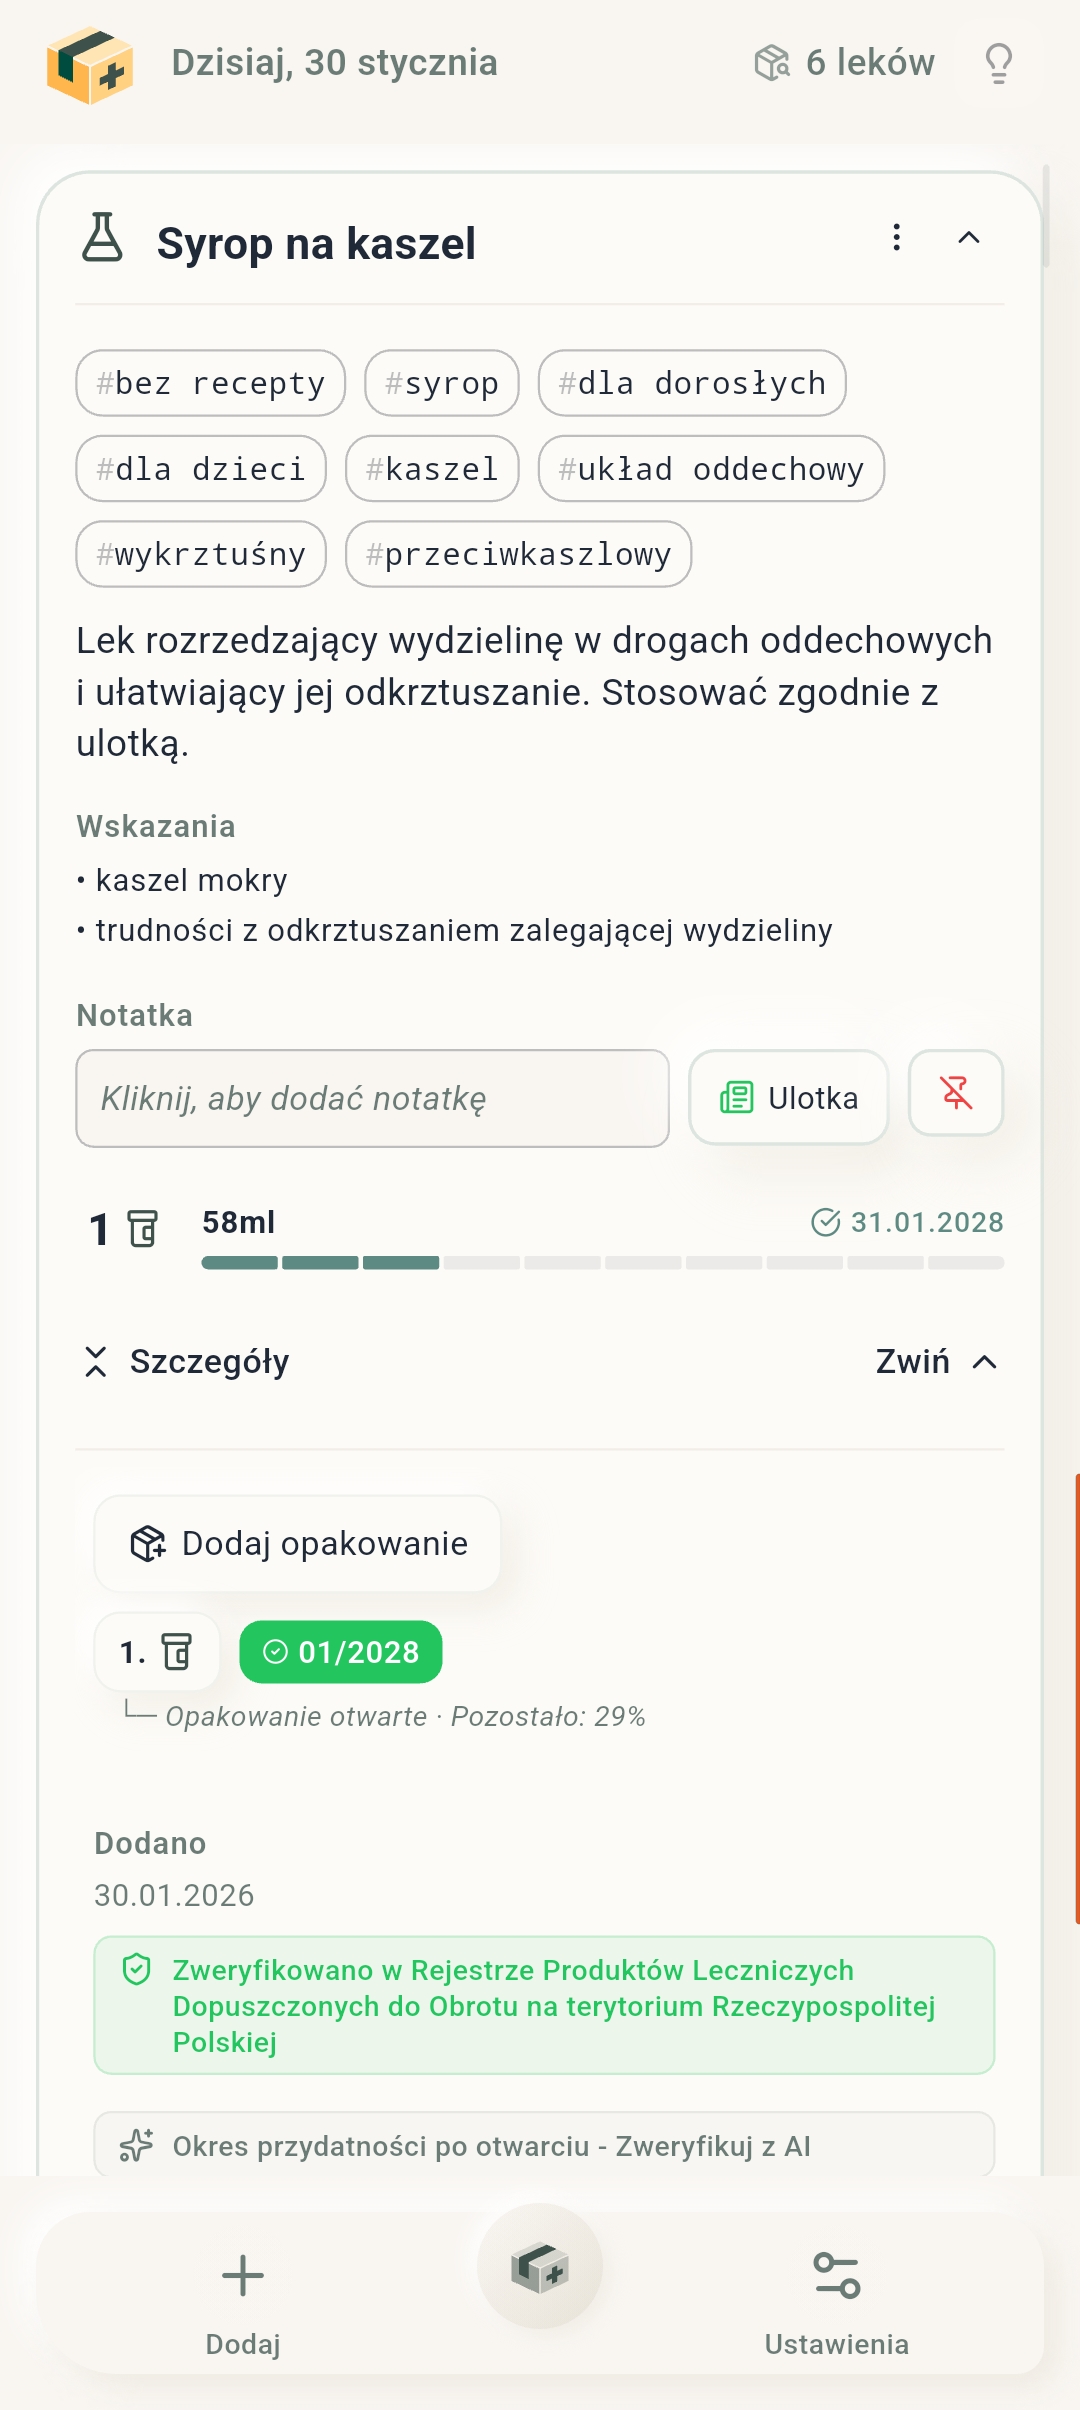Toggle the #bez recepty tag
The height and width of the screenshot is (2410, 1080).
coord(210,383)
